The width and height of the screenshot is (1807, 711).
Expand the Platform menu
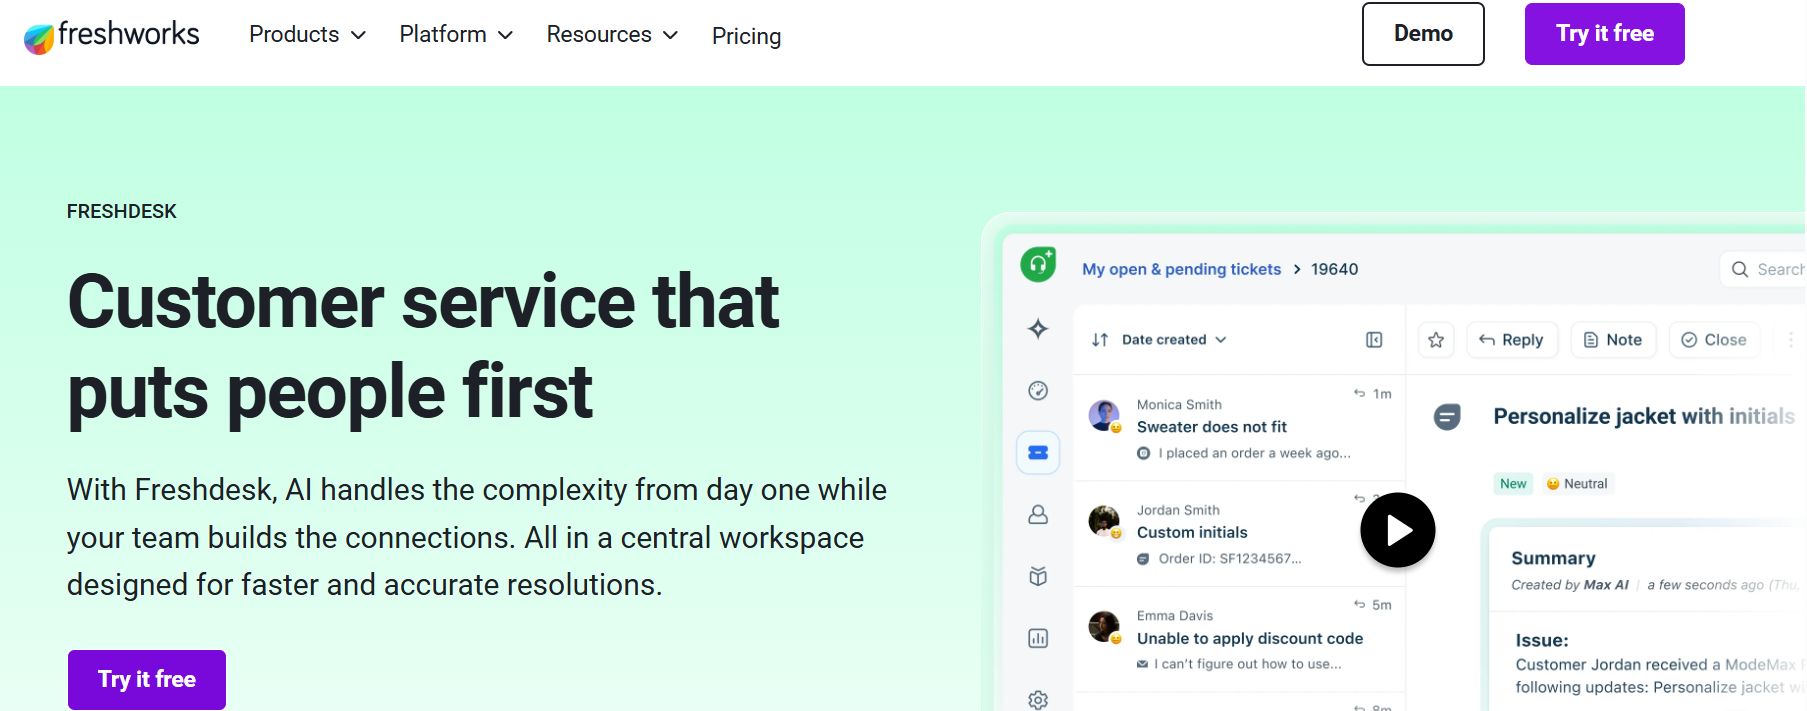[x=456, y=34]
